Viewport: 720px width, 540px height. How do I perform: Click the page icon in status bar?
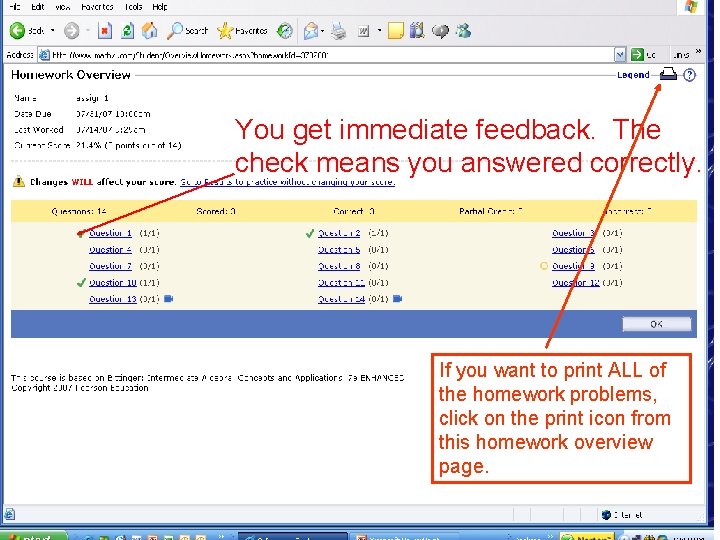coord(10,514)
